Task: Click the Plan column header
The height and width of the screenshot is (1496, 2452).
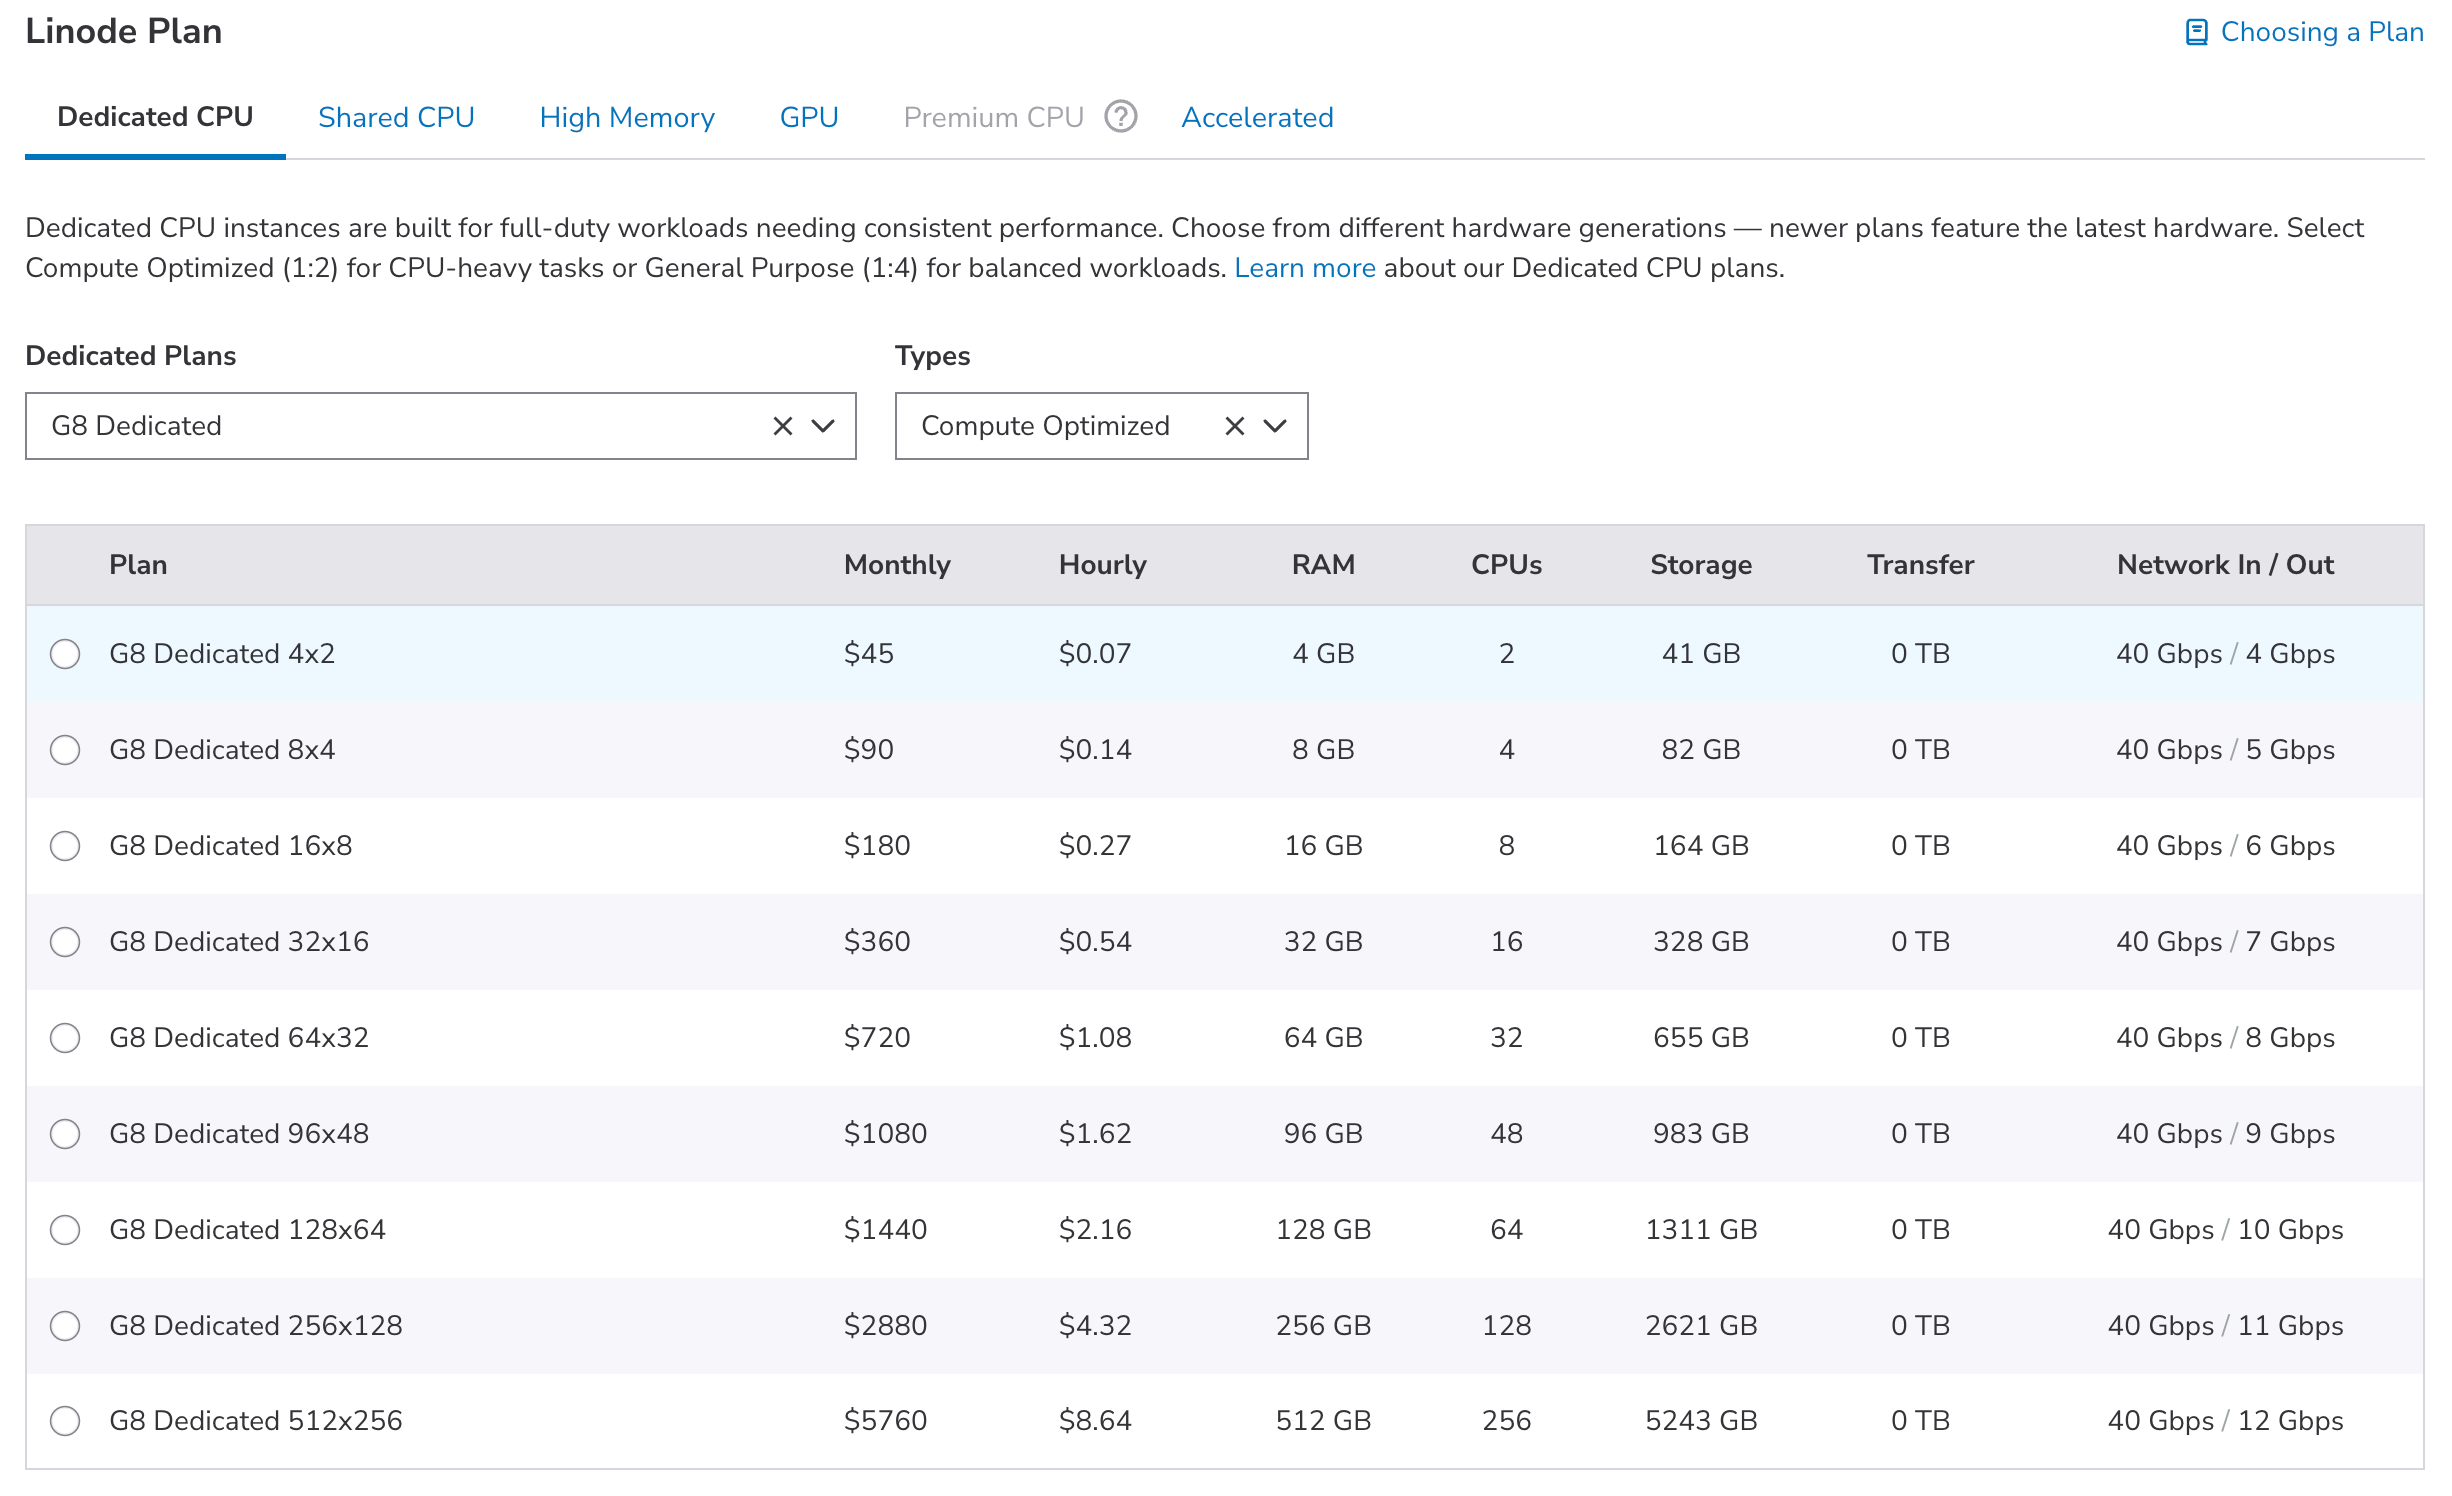Action: click(138, 565)
